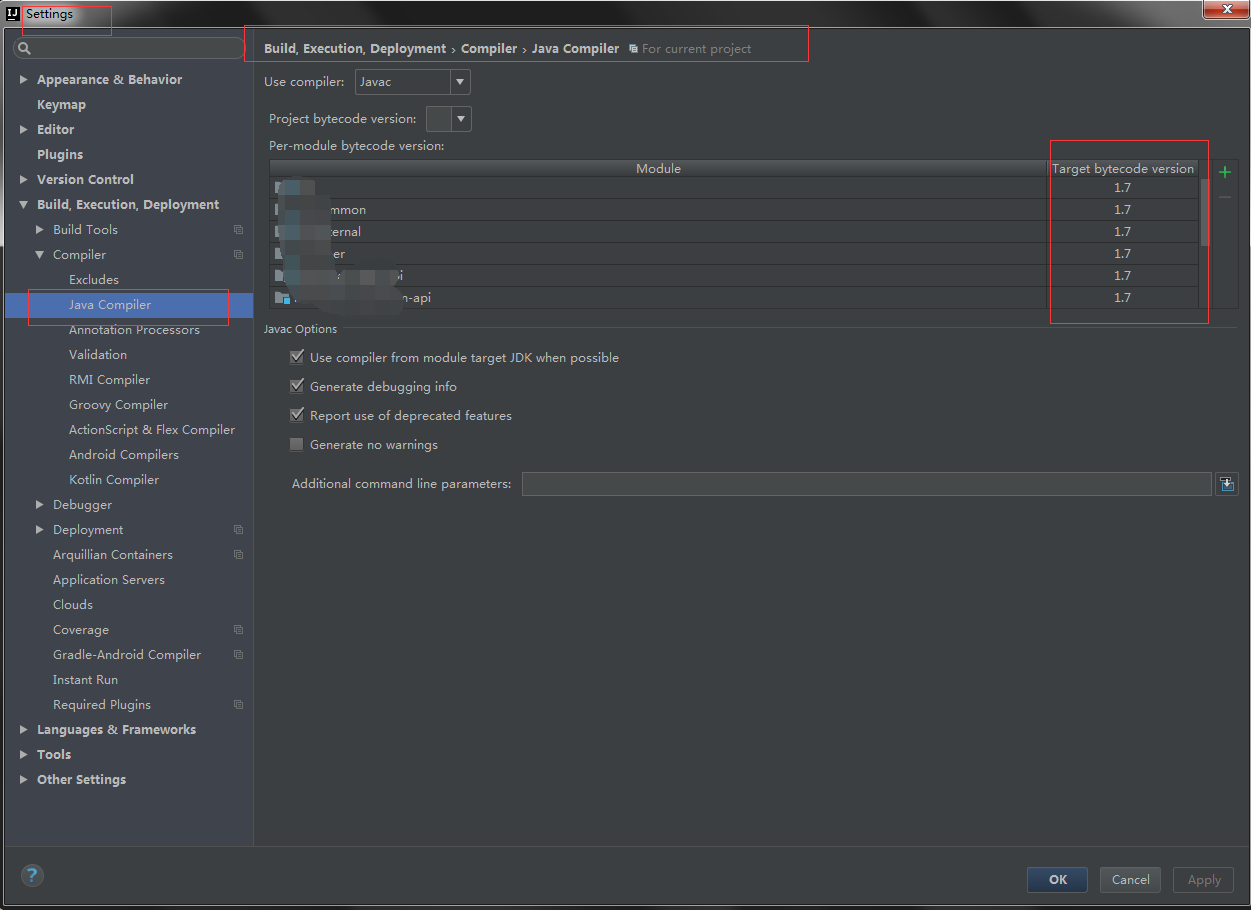The width and height of the screenshot is (1251, 910).
Task: Open the RMI Compiler settings
Action: click(109, 380)
